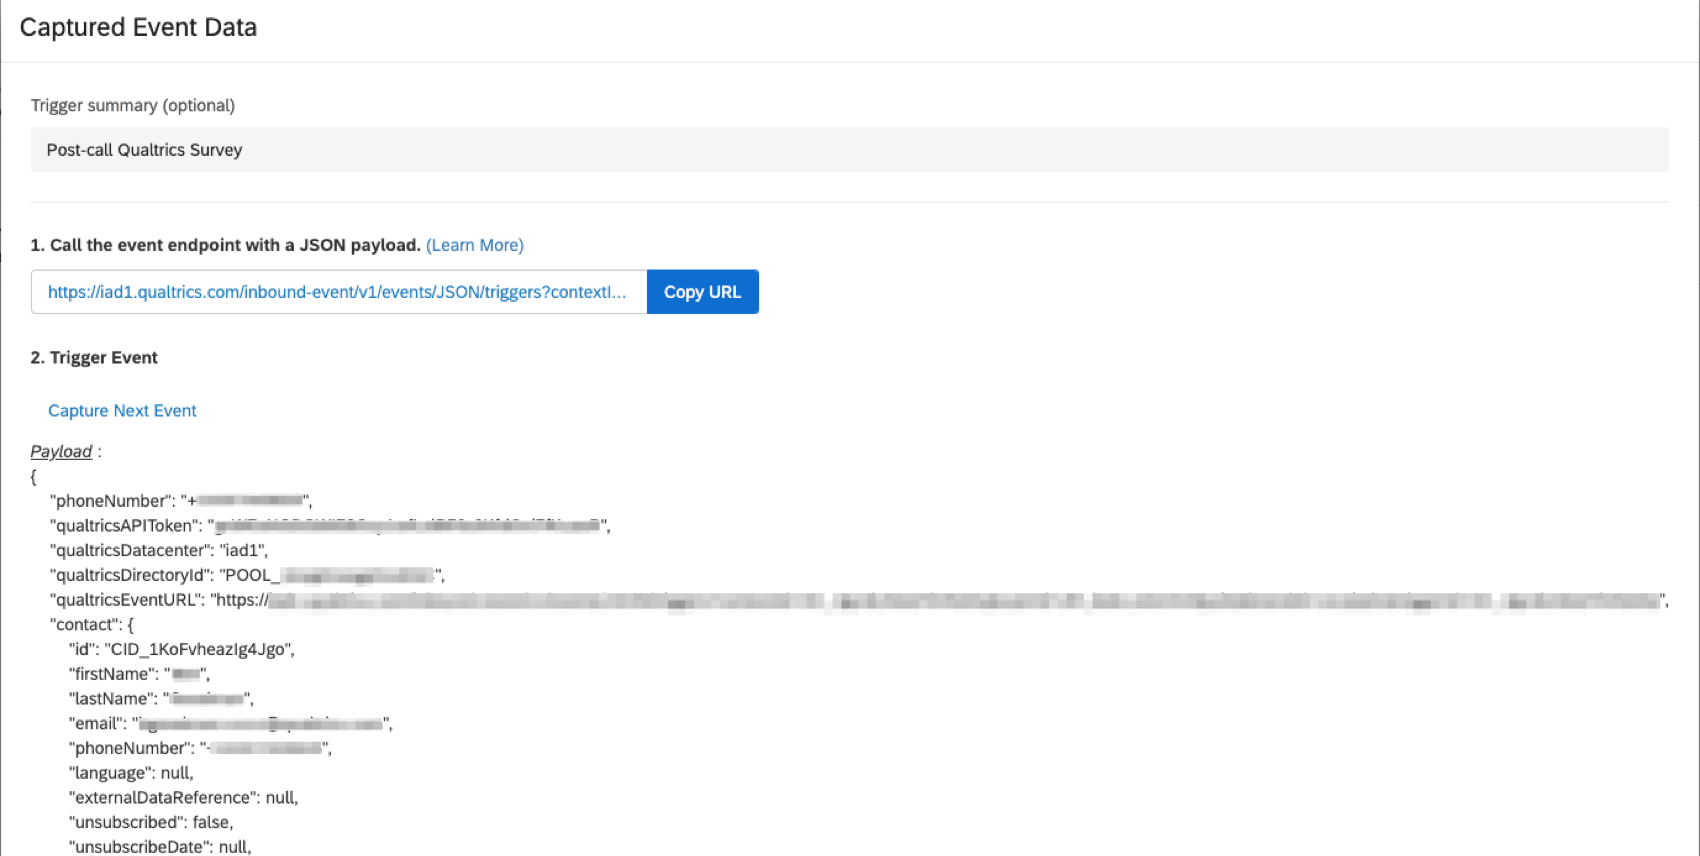
Task: Click the "unsubscribeDate": null line
Action: click(x=160, y=847)
